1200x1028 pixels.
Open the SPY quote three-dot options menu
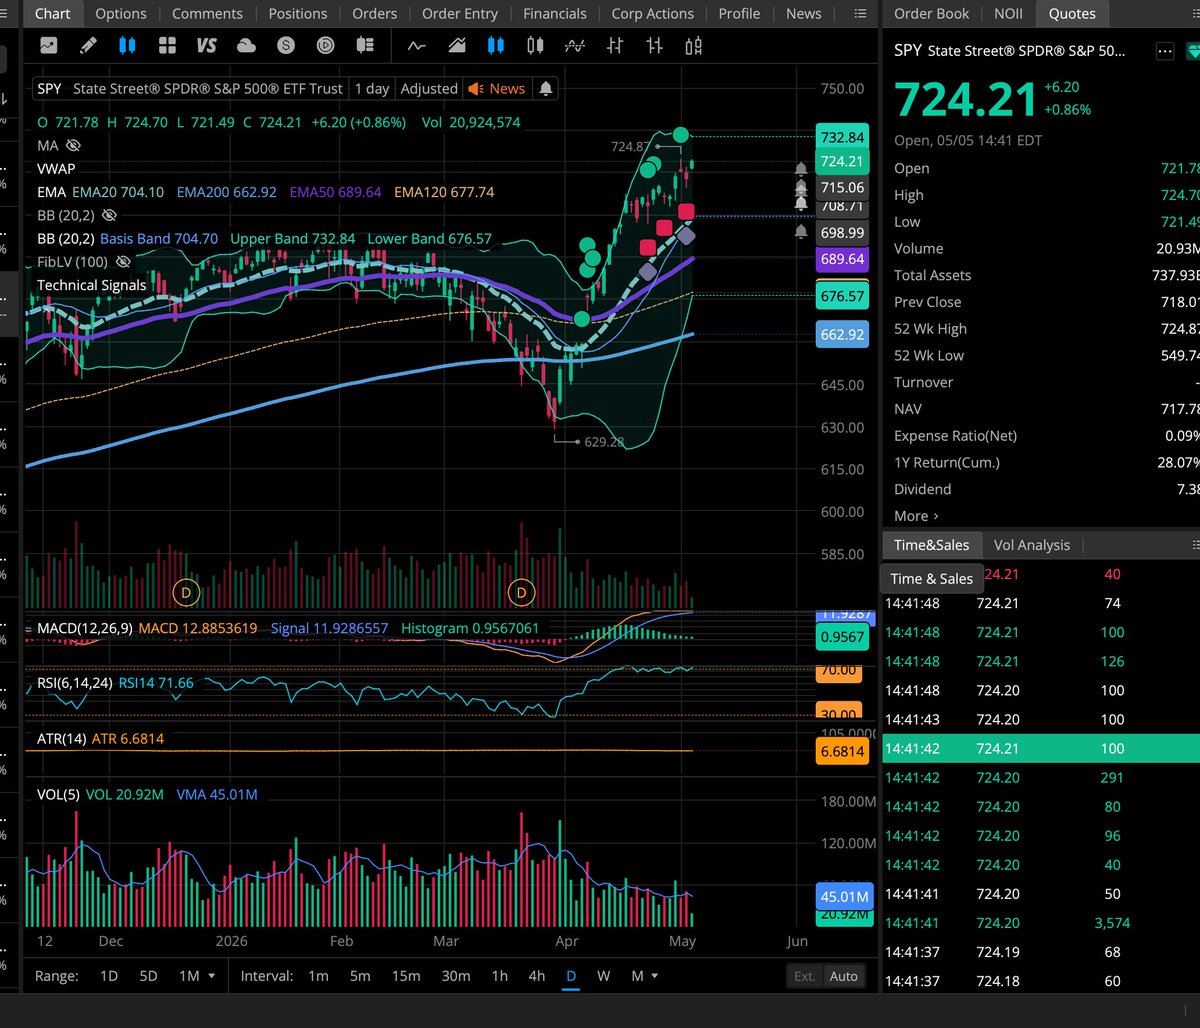[x=1164, y=52]
